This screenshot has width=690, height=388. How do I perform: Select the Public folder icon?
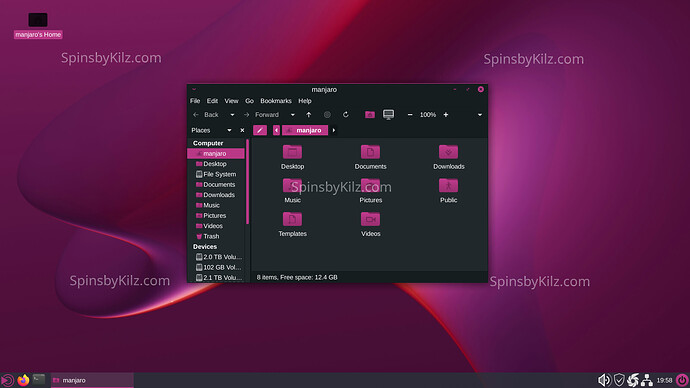pos(448,186)
